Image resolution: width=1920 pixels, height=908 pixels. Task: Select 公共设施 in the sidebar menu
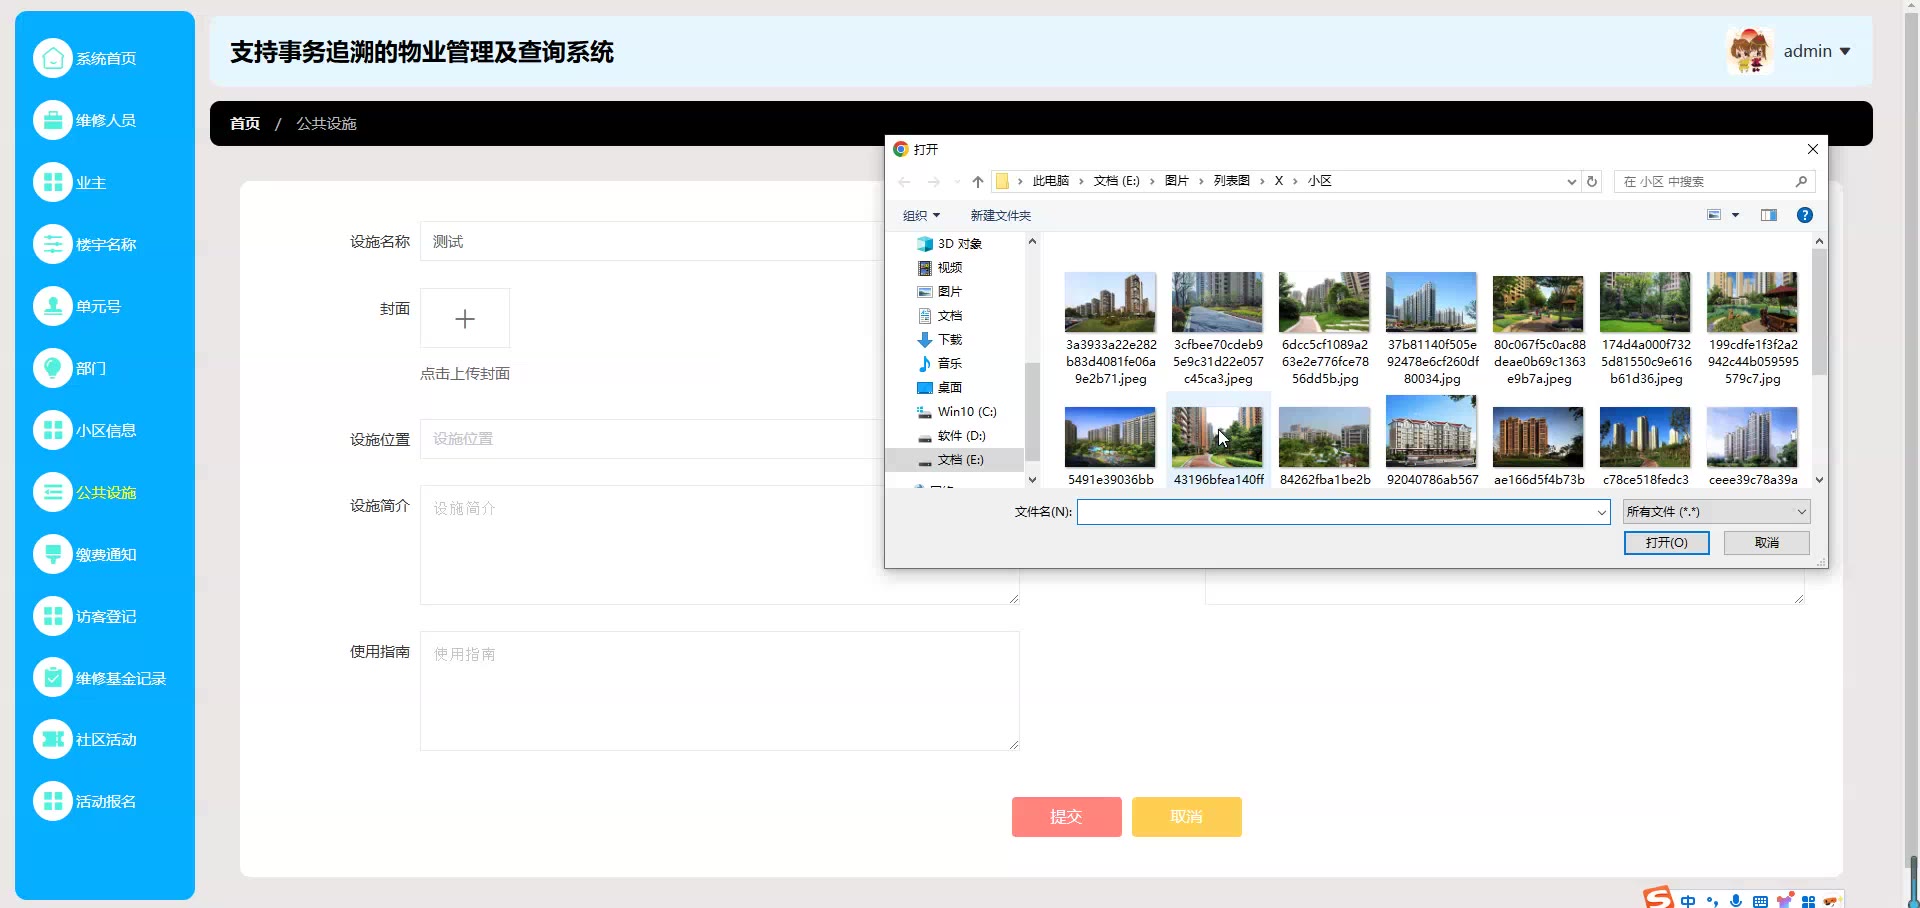click(x=105, y=493)
